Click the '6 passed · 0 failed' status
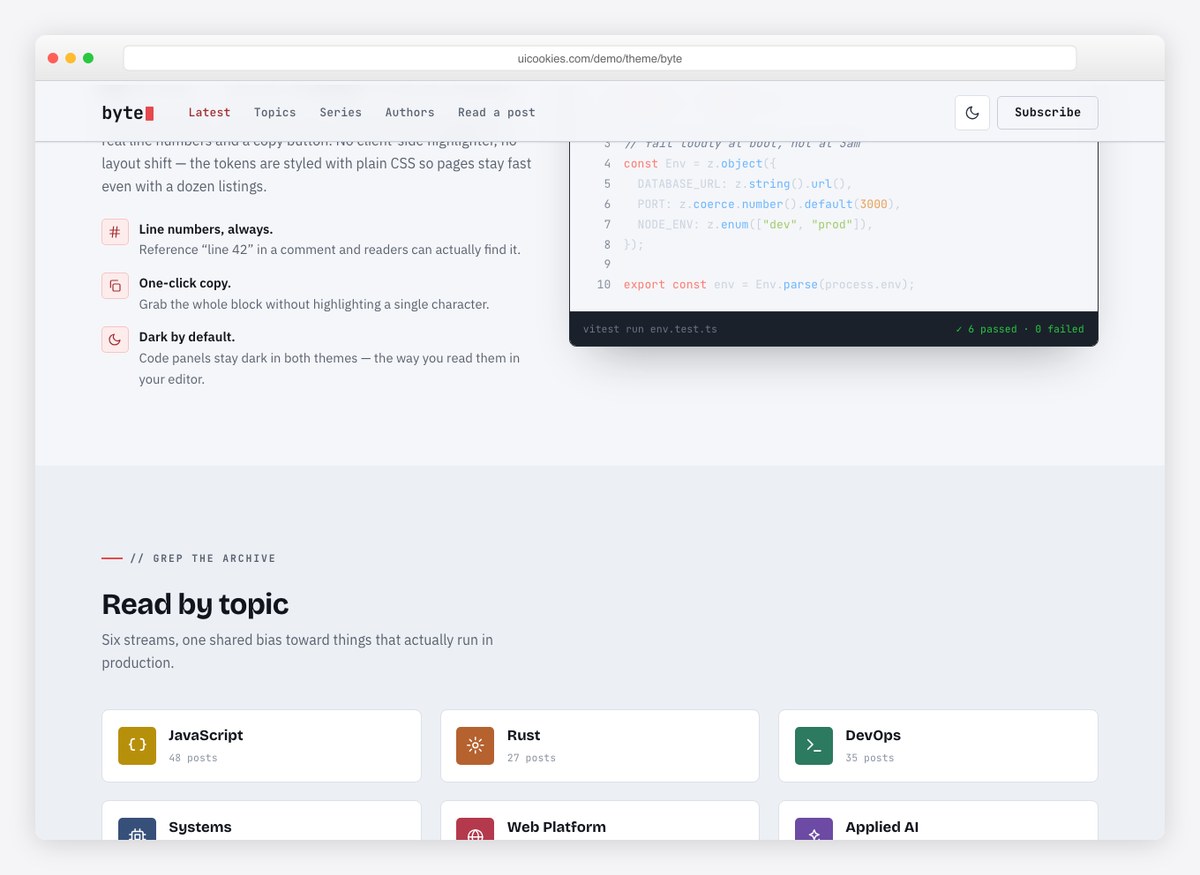 1019,329
